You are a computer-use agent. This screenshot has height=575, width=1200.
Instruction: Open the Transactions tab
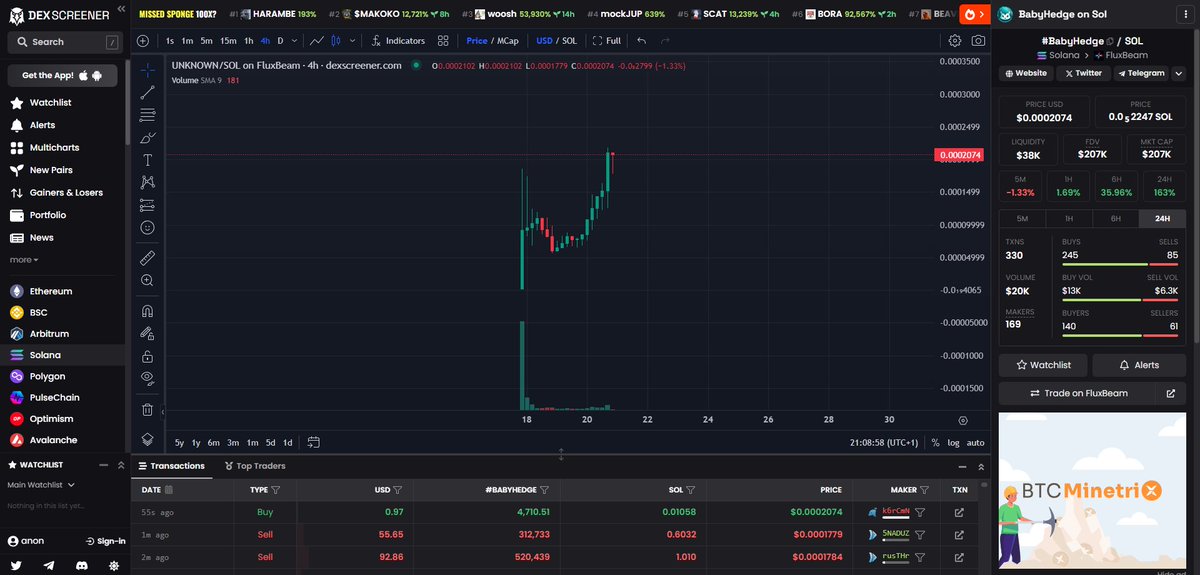click(x=170, y=466)
